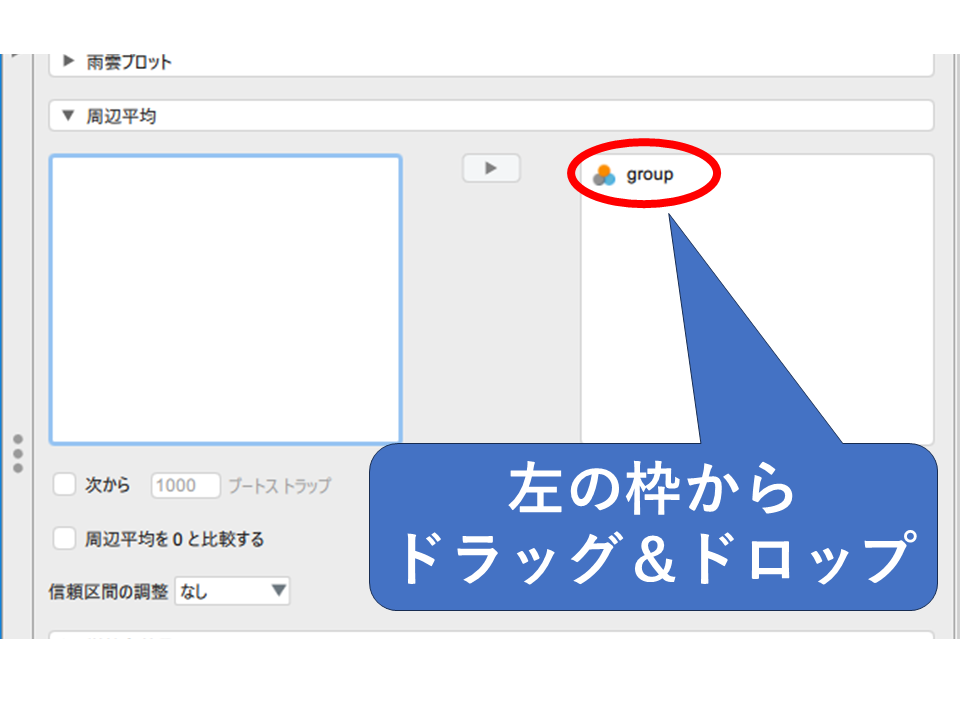
Task: Tick the 周辺平均を0と比較する checkbox
Action: [x=65, y=539]
